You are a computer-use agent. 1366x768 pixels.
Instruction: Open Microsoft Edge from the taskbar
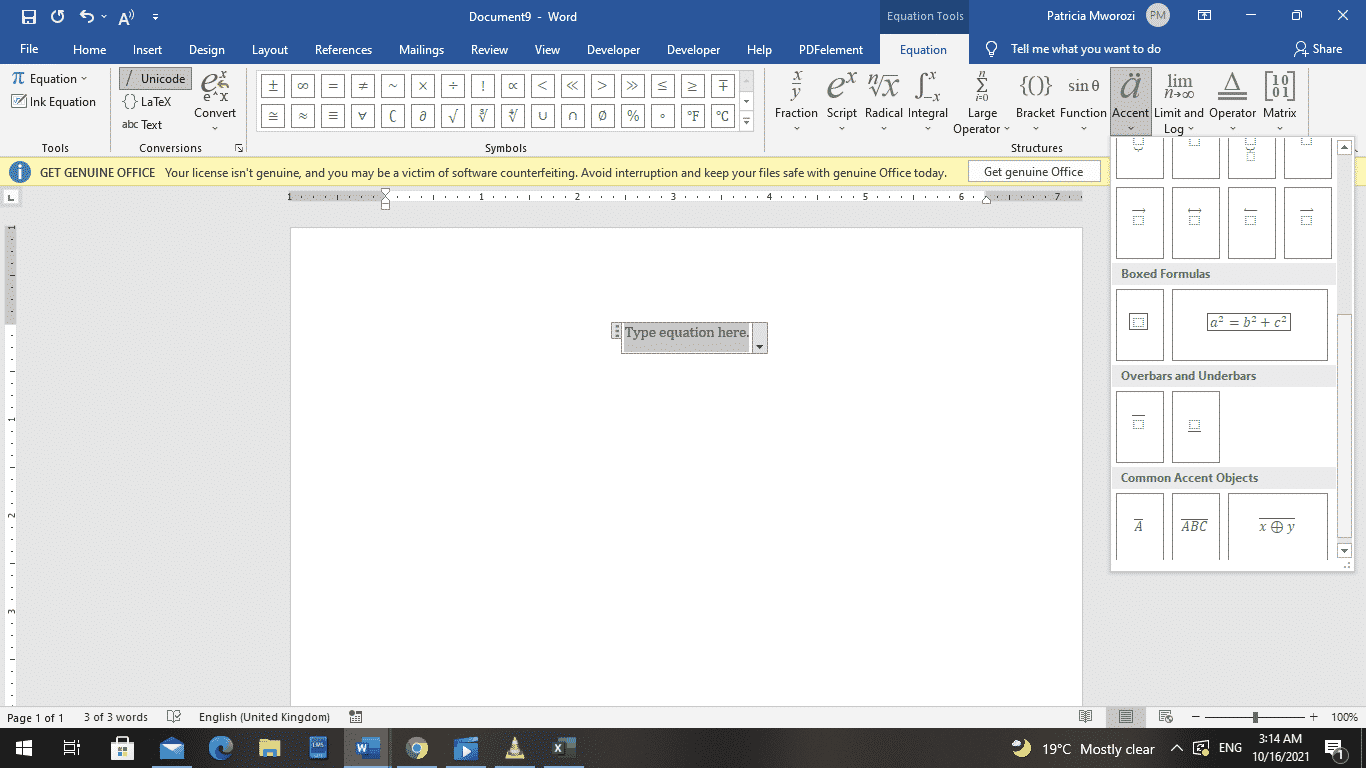pyautogui.click(x=221, y=748)
